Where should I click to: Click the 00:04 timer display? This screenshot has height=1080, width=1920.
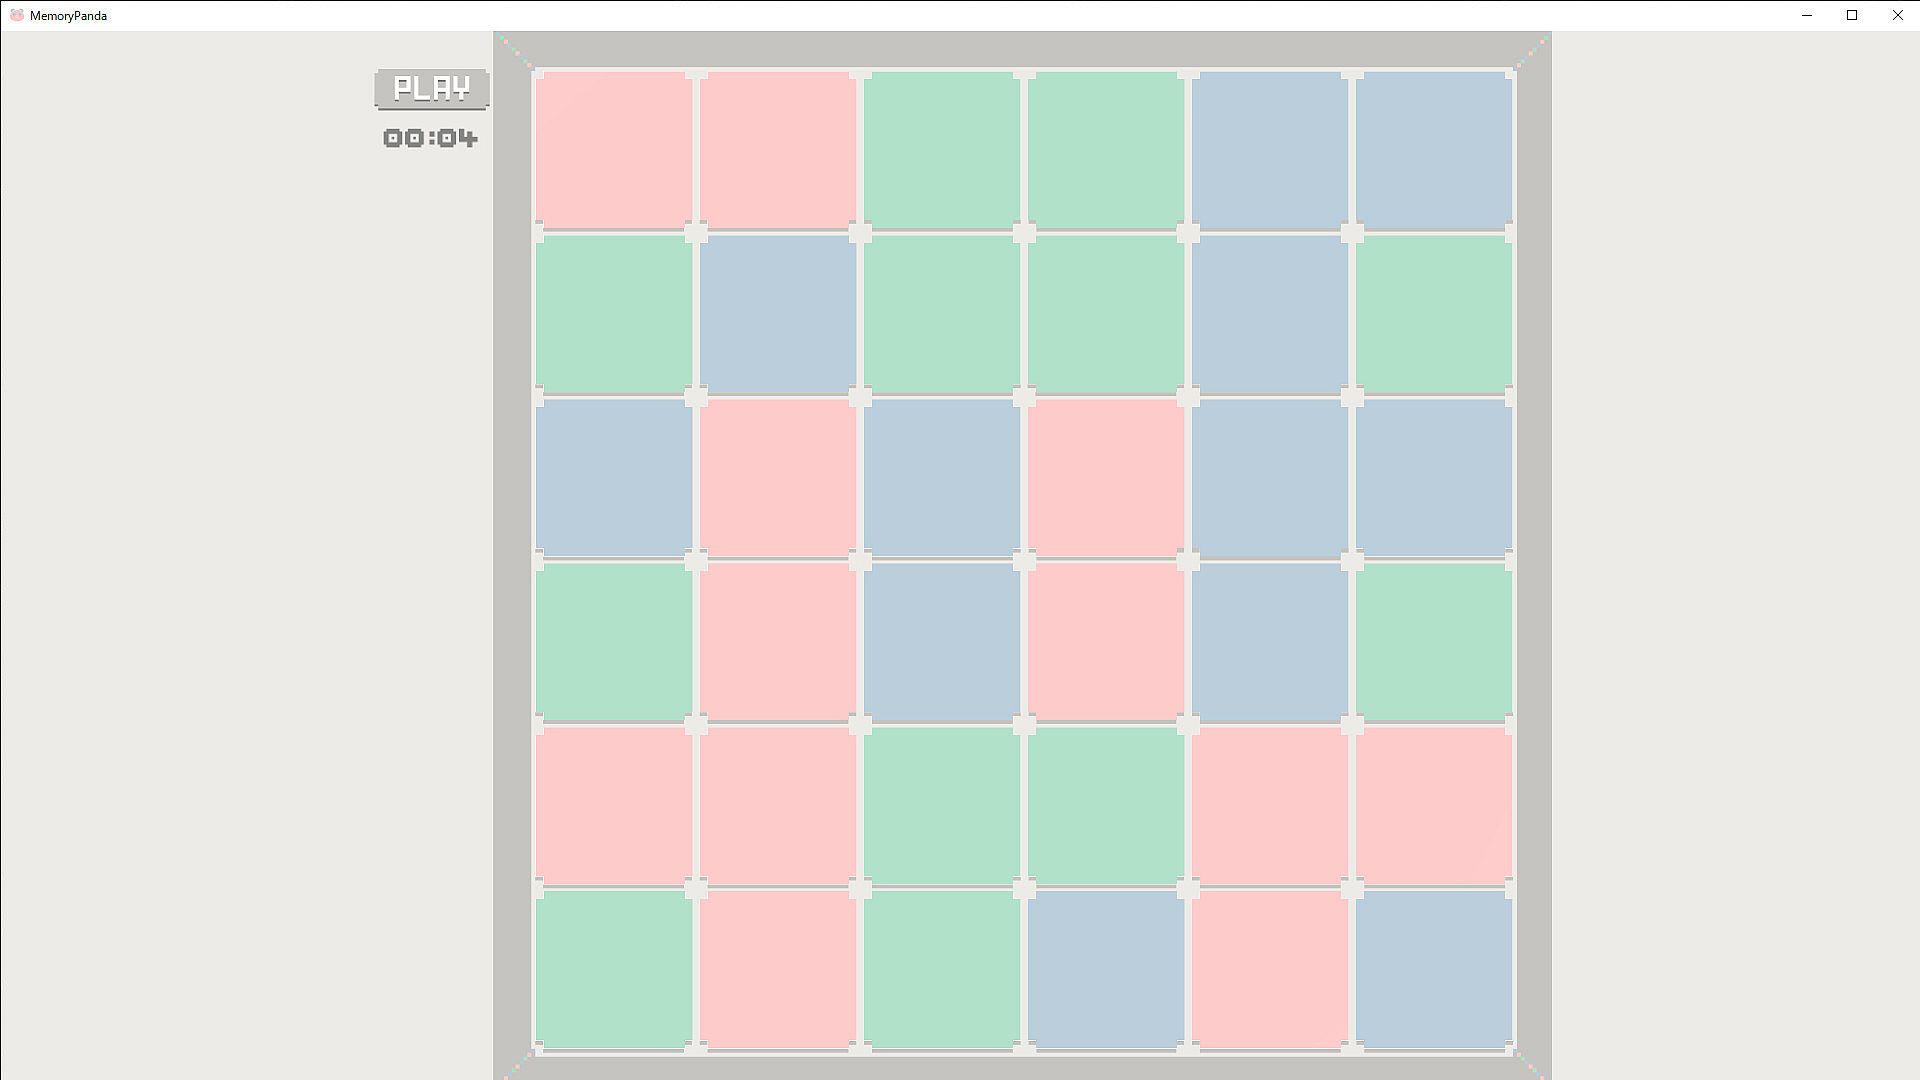coord(430,138)
